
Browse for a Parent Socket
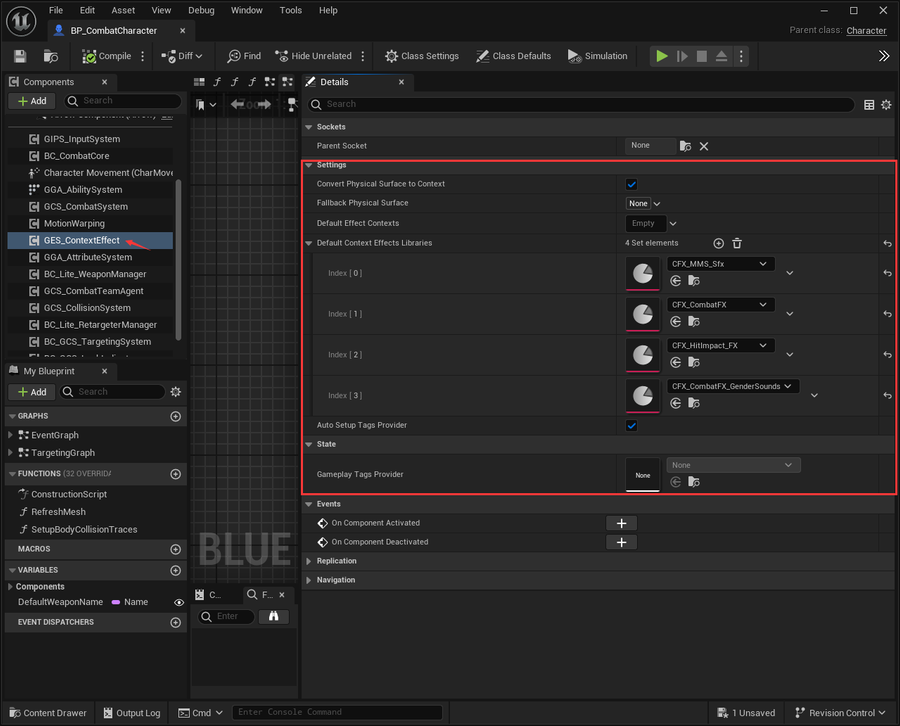click(685, 146)
